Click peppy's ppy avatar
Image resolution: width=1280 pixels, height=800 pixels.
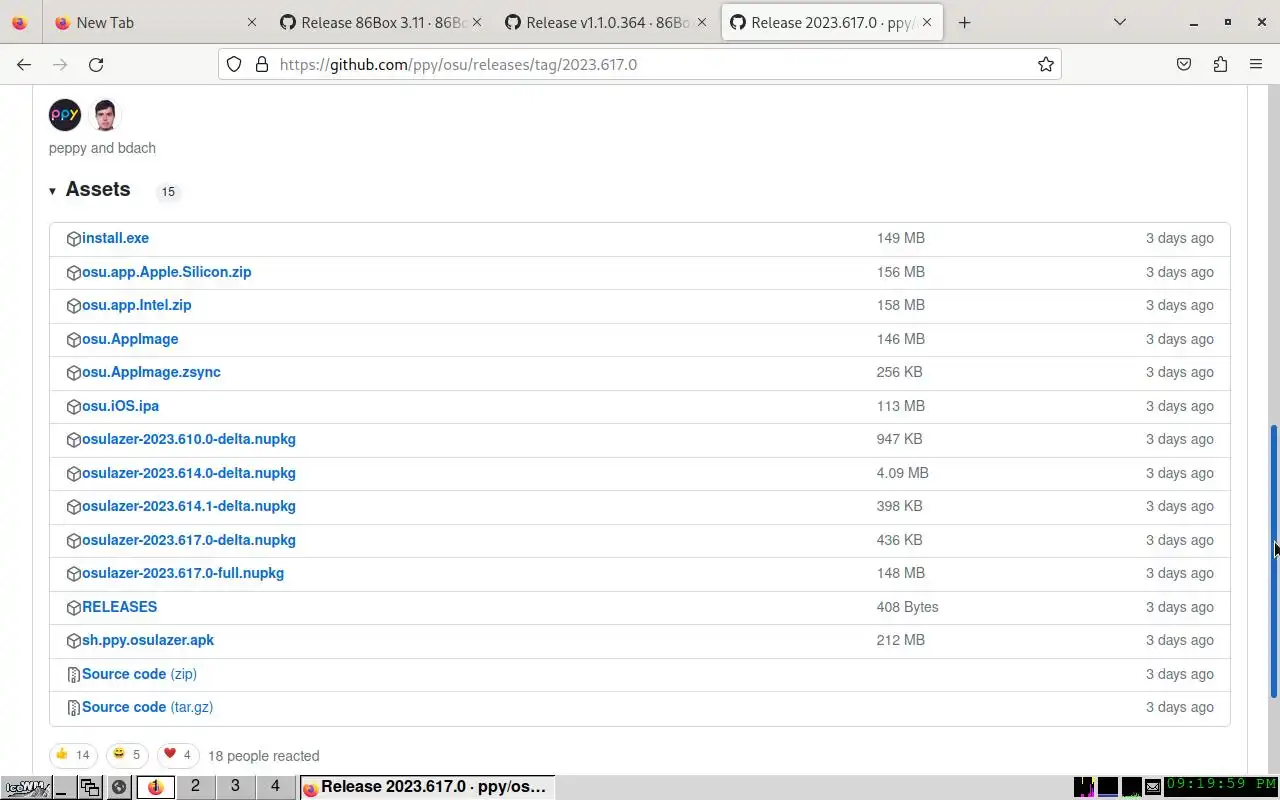[65, 115]
